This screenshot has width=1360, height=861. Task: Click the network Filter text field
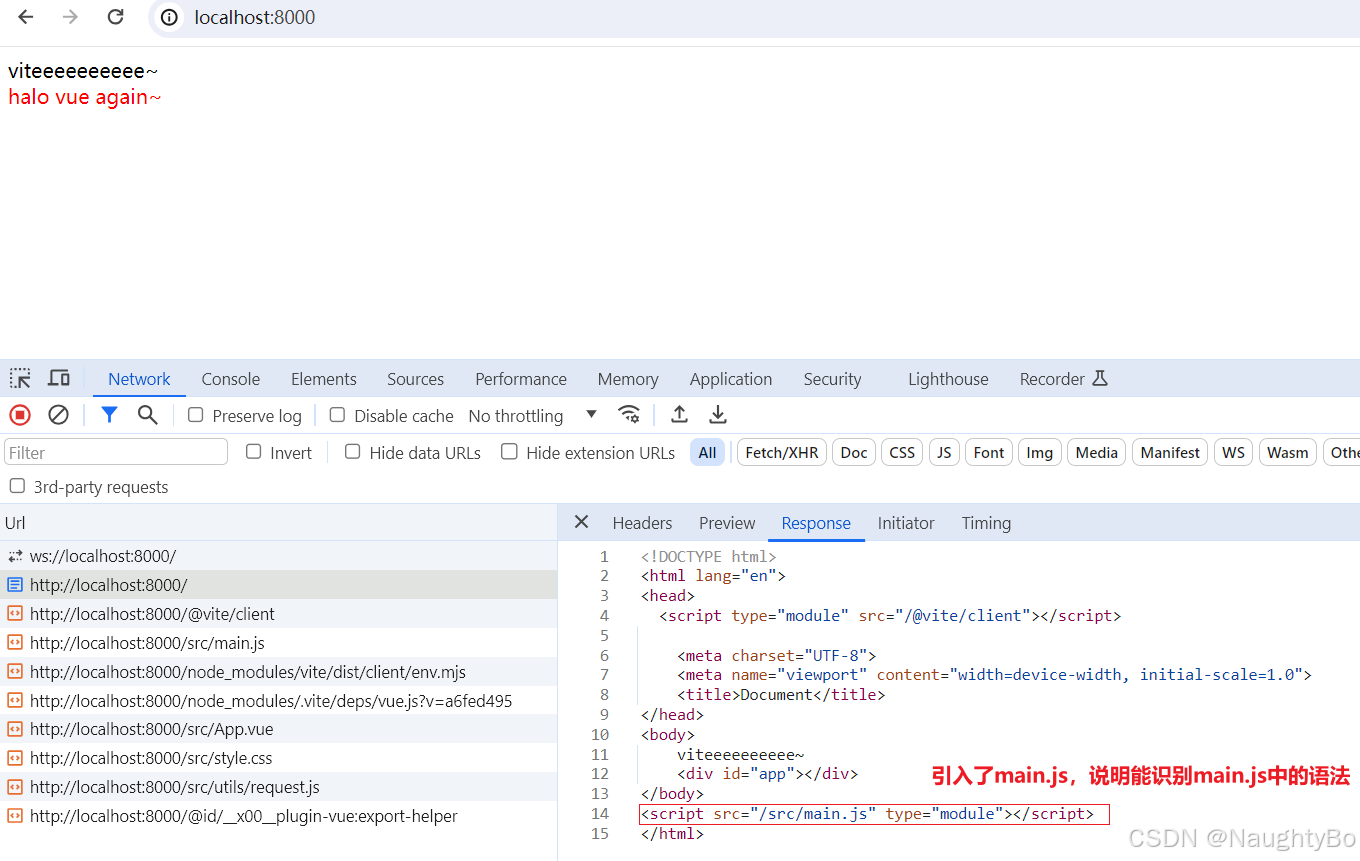pos(116,452)
